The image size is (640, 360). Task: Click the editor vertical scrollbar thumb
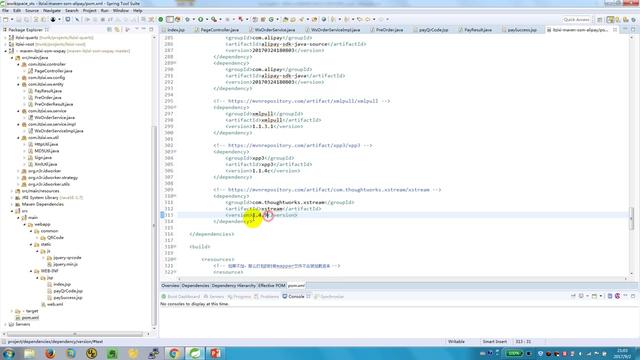[631, 219]
